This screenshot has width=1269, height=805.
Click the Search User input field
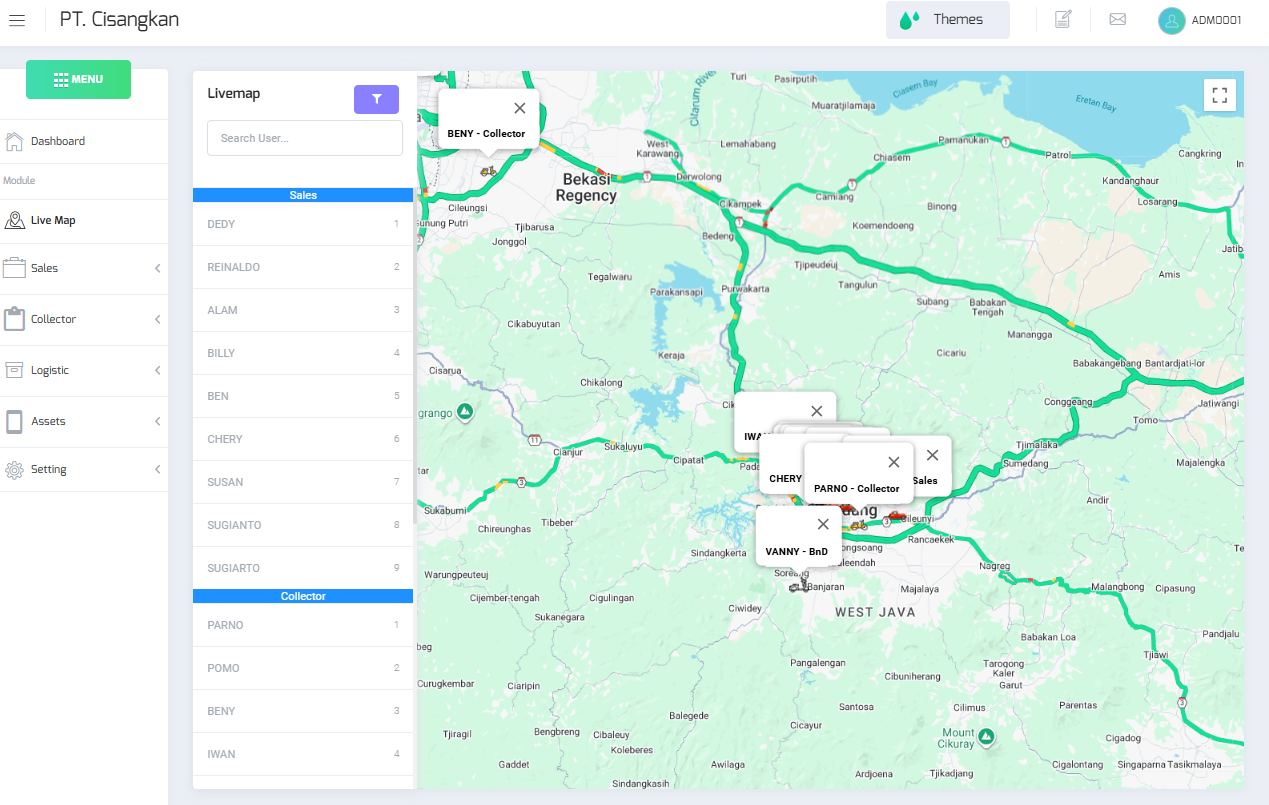click(304, 138)
